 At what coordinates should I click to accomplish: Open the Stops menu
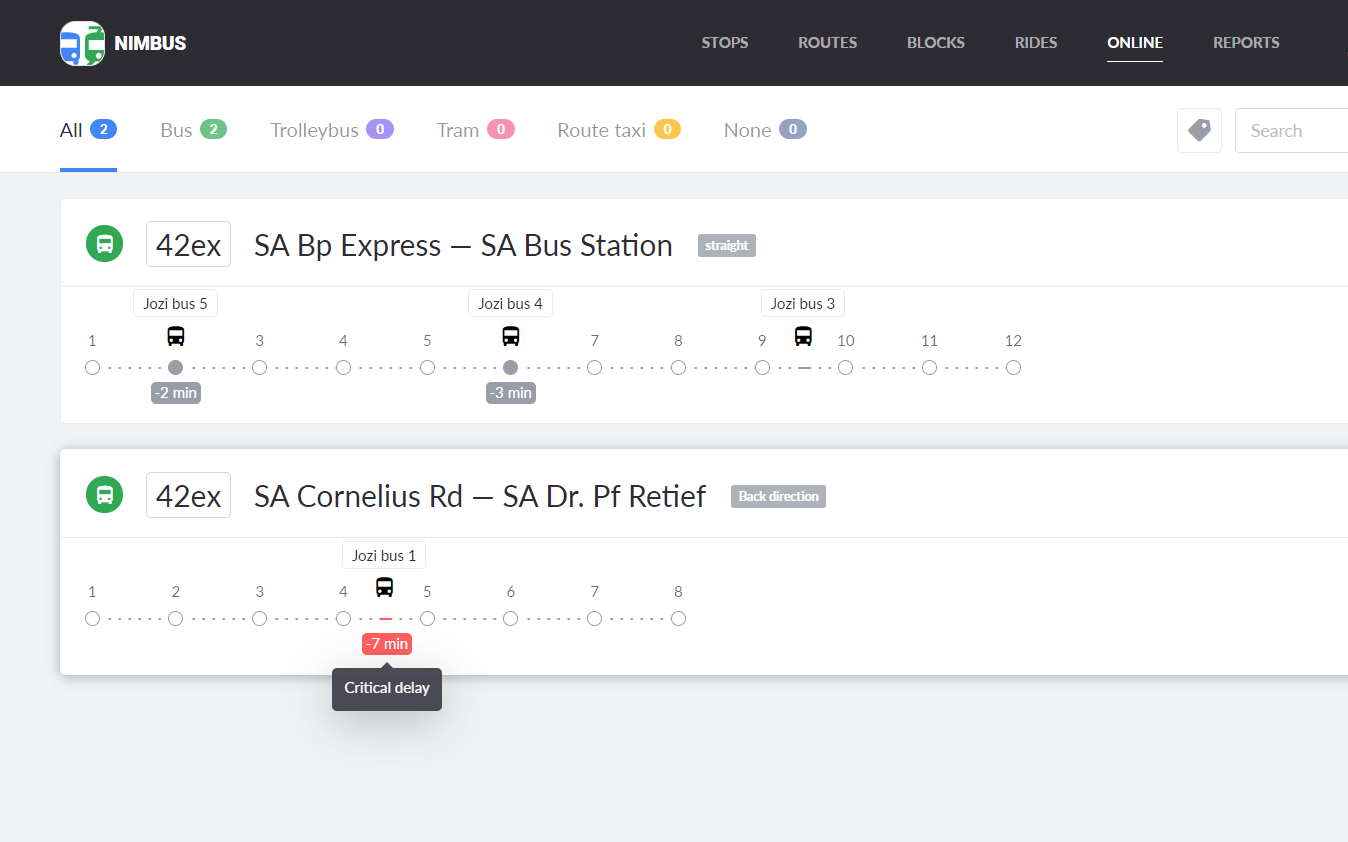pos(725,43)
